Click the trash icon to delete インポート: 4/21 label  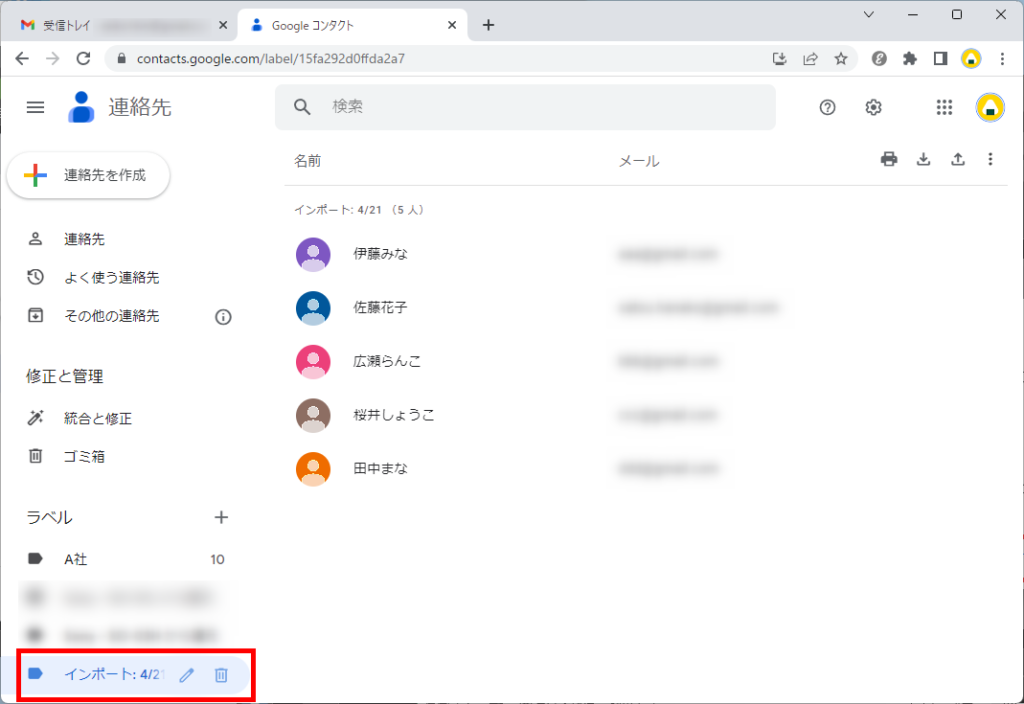(220, 675)
